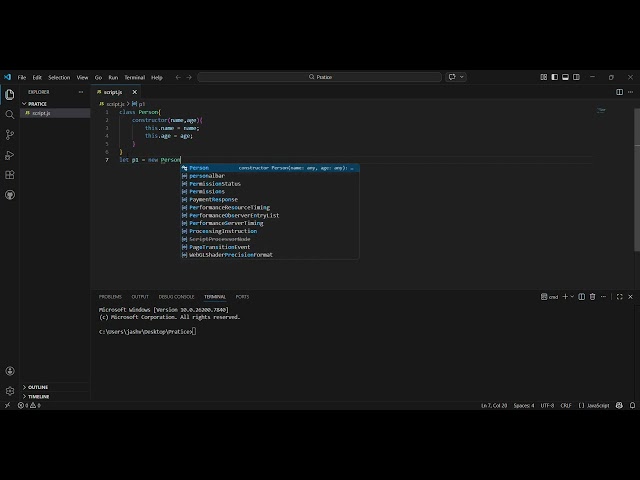Open notifications bell in status bar

632,405
